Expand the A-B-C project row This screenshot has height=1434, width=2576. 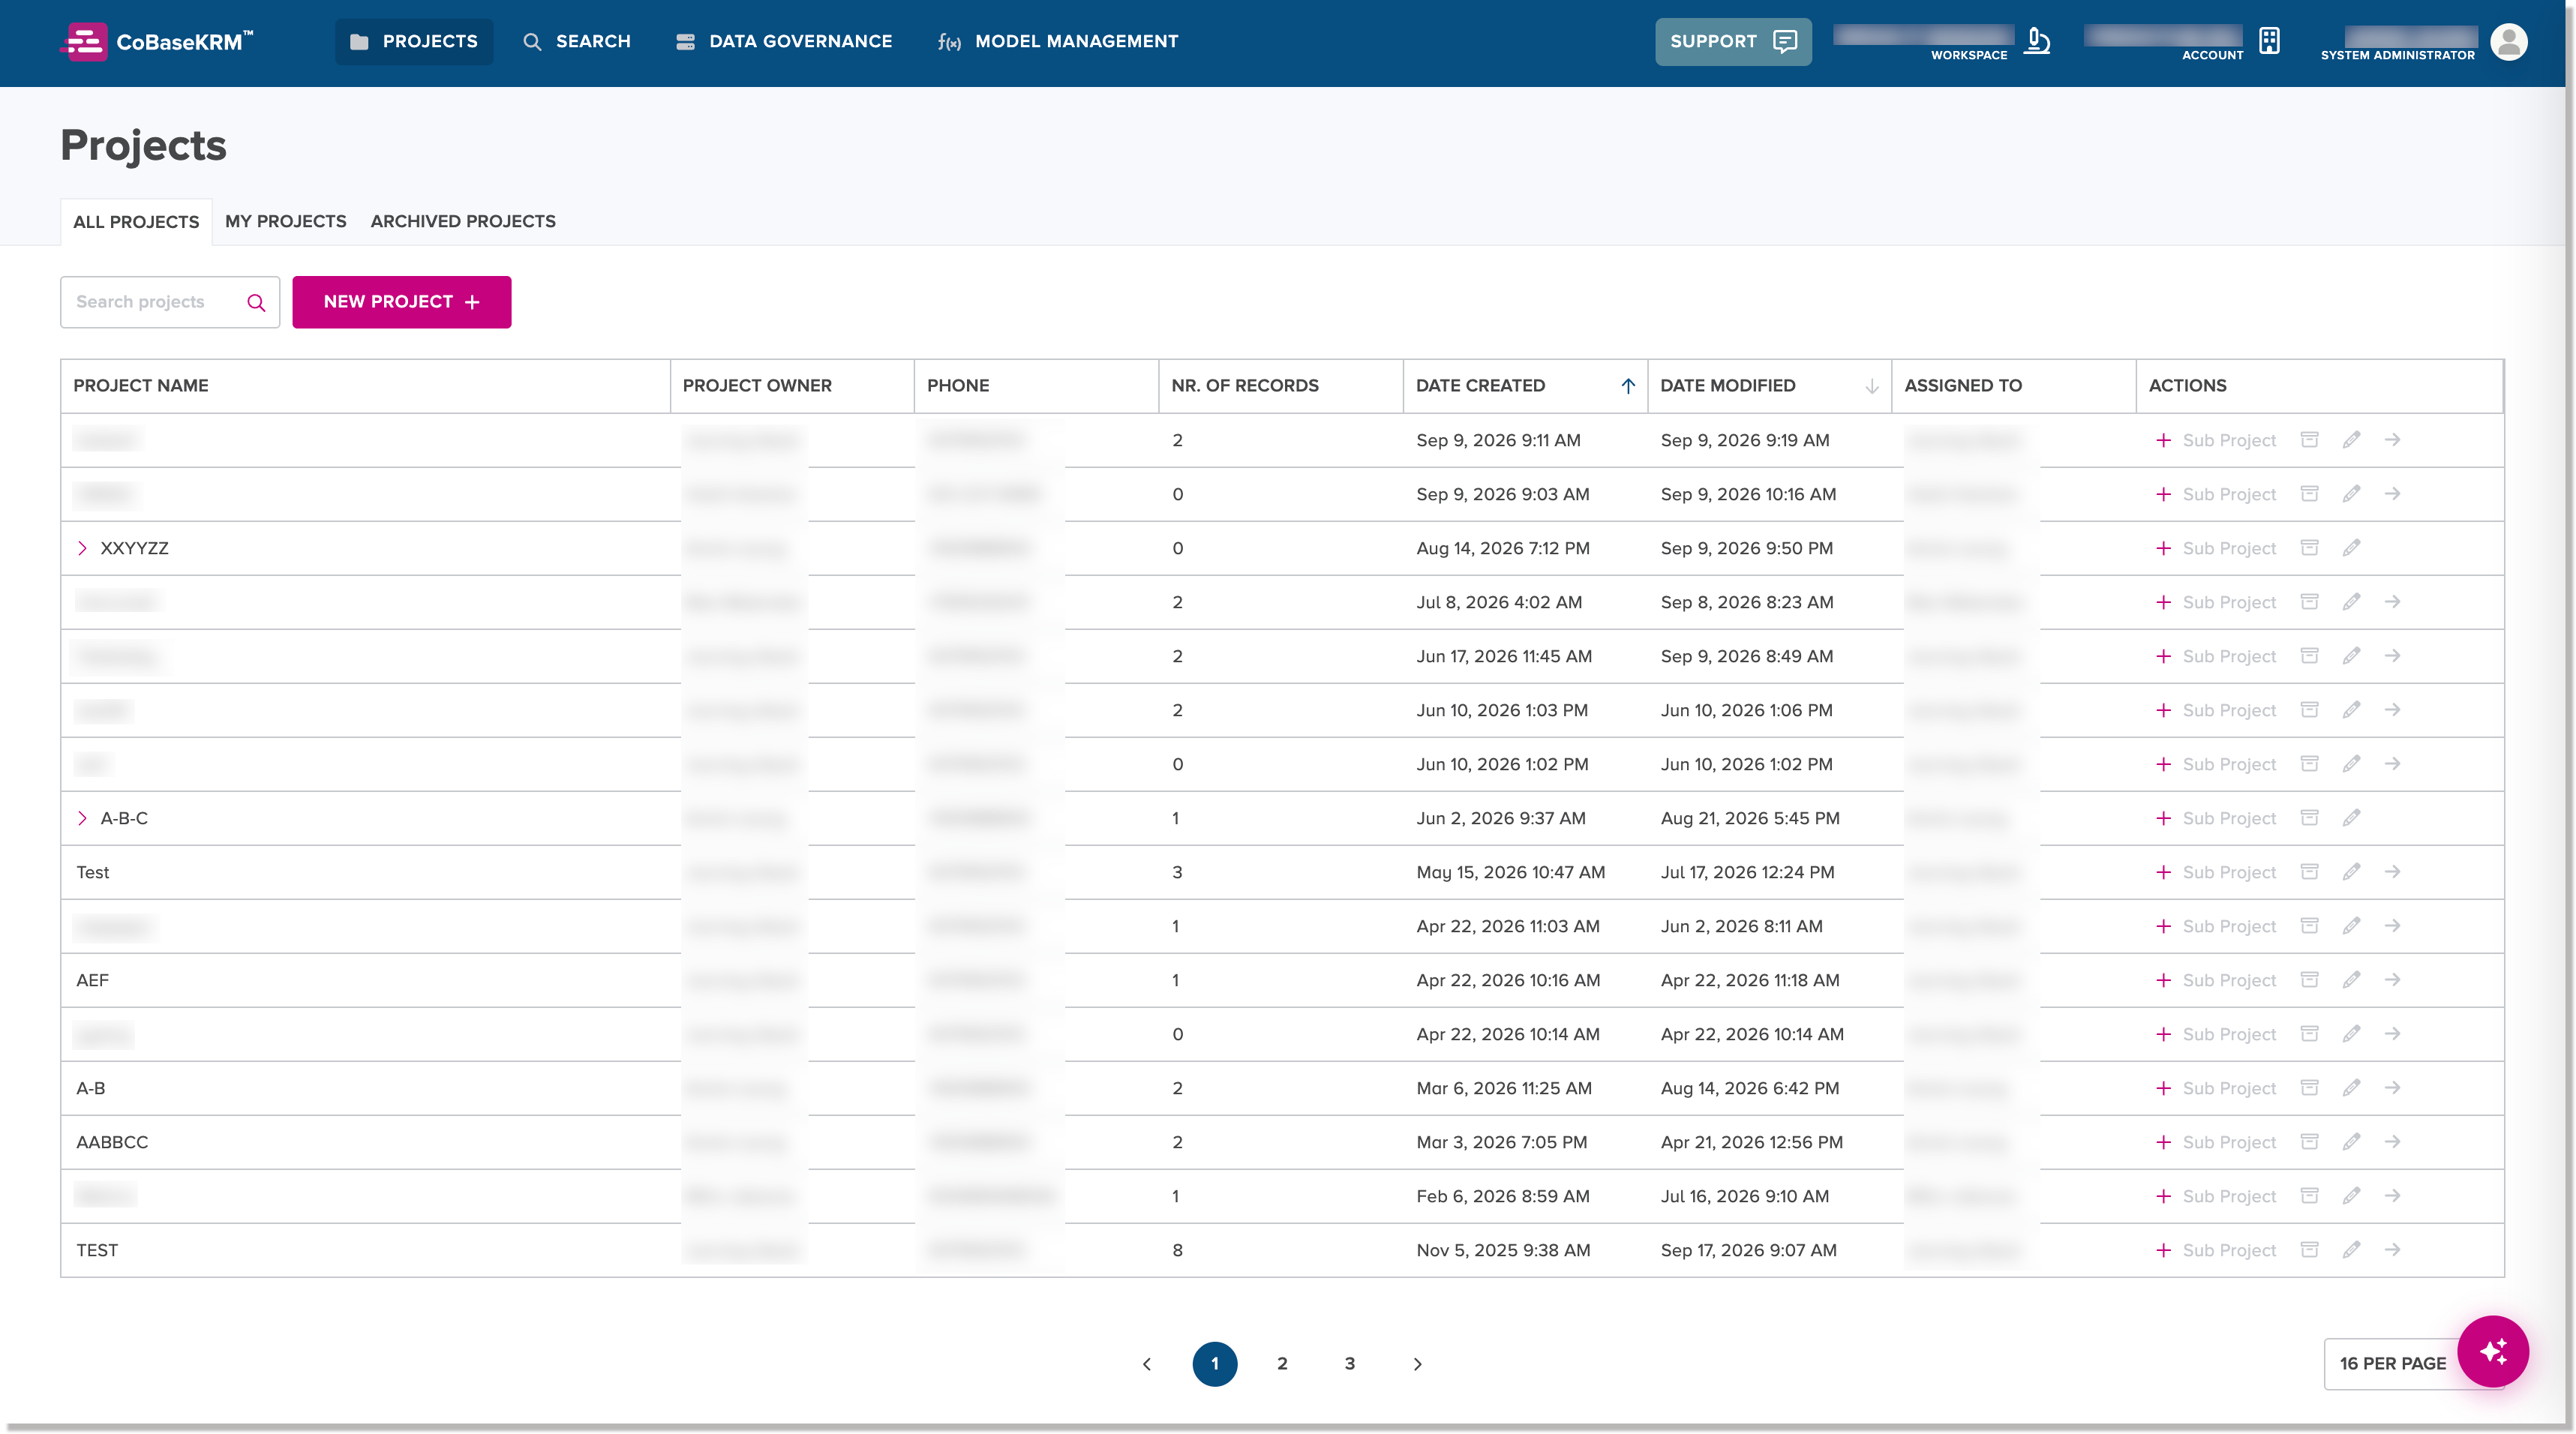pyautogui.click(x=83, y=818)
